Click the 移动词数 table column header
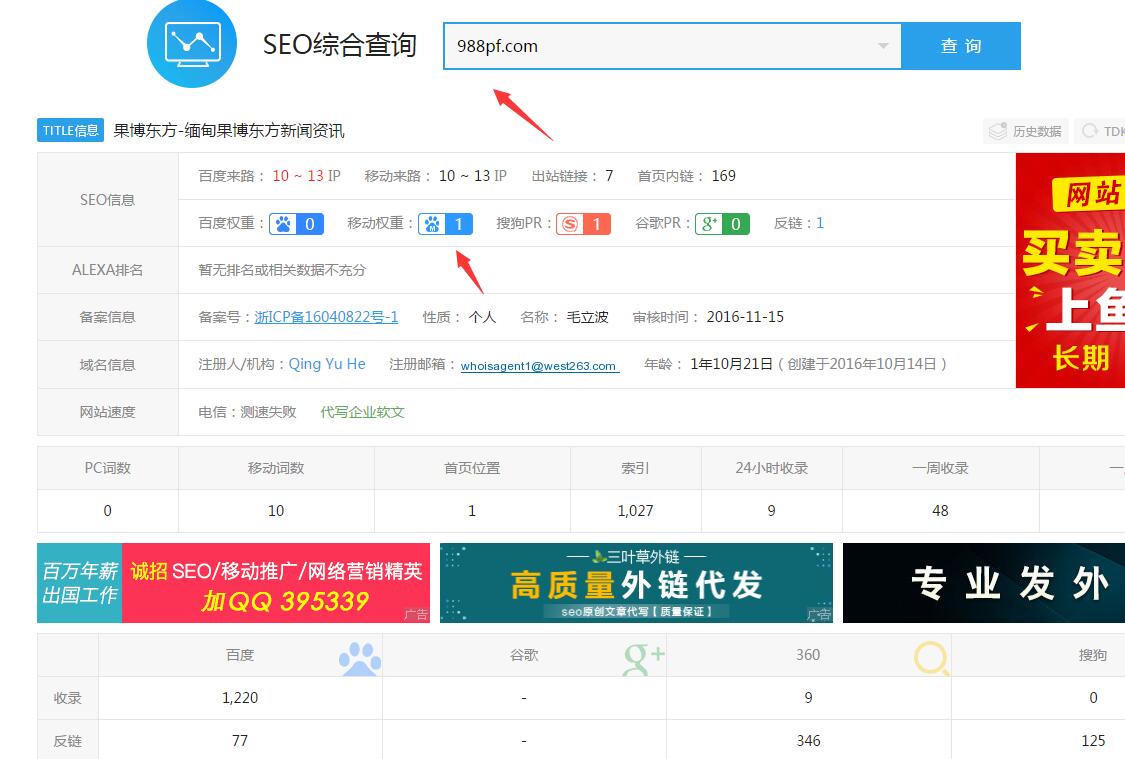The height and width of the screenshot is (759, 1125). [x=276, y=467]
